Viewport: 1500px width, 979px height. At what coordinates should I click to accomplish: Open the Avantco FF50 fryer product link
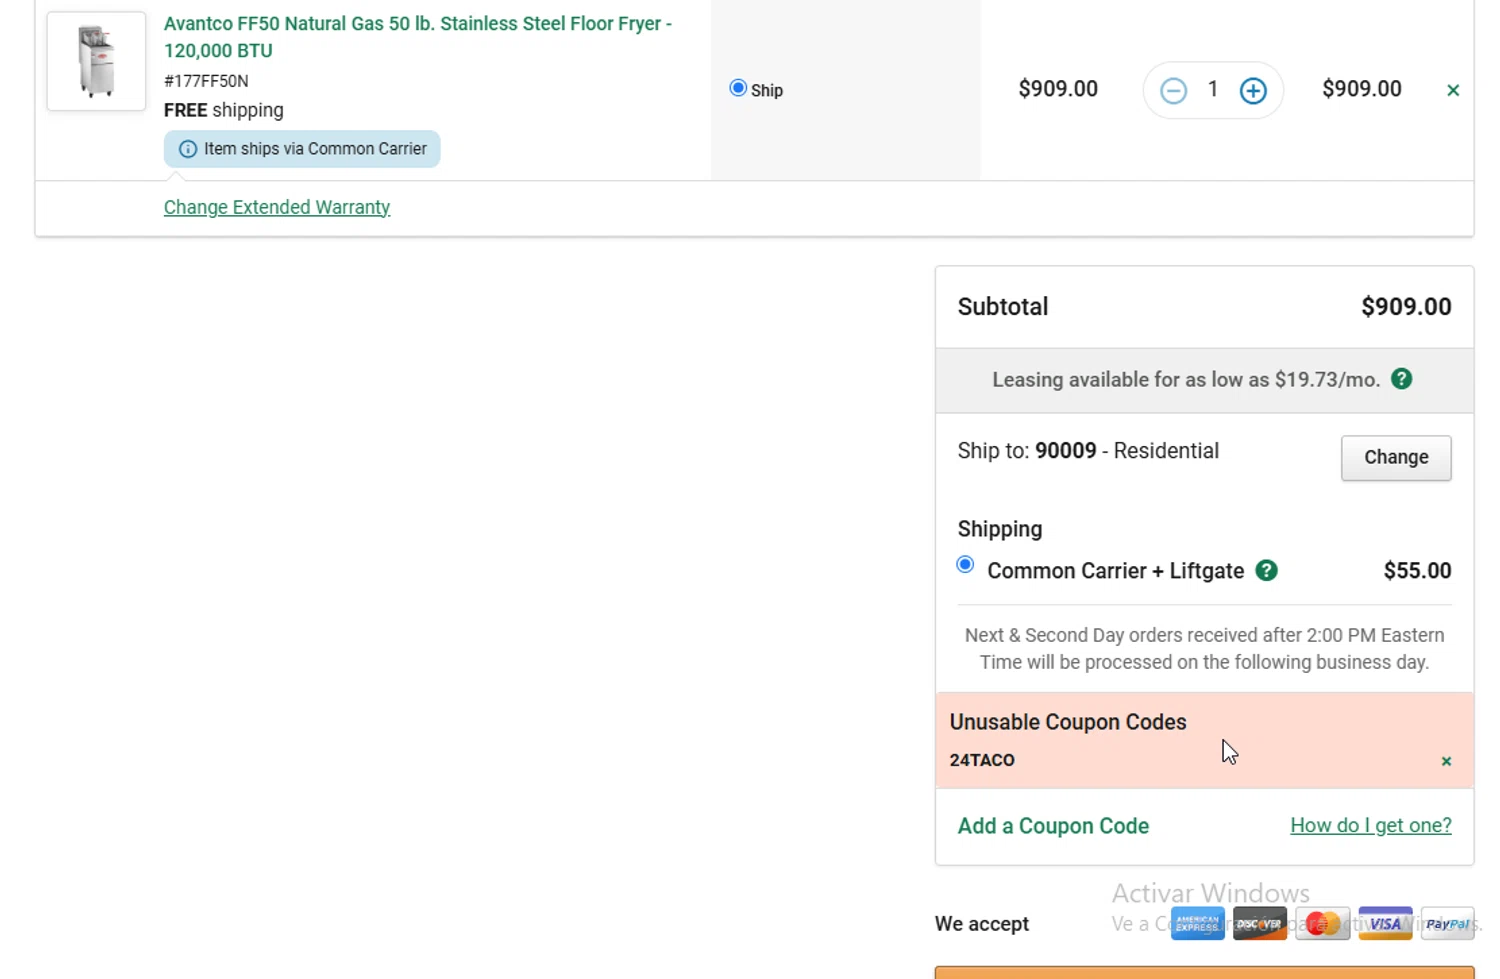coord(418,37)
